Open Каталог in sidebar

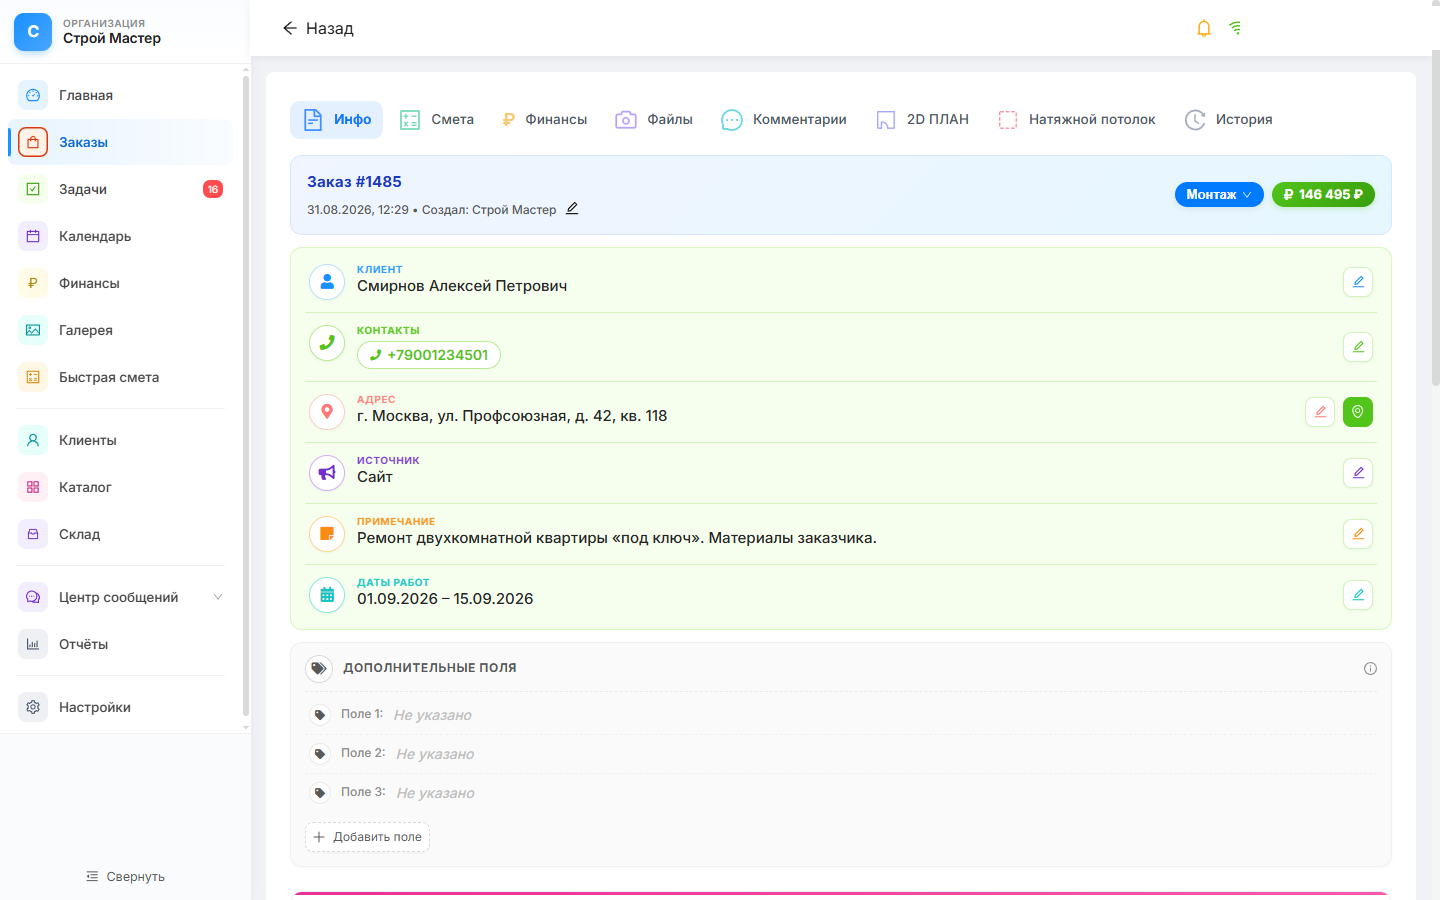[x=120, y=487]
